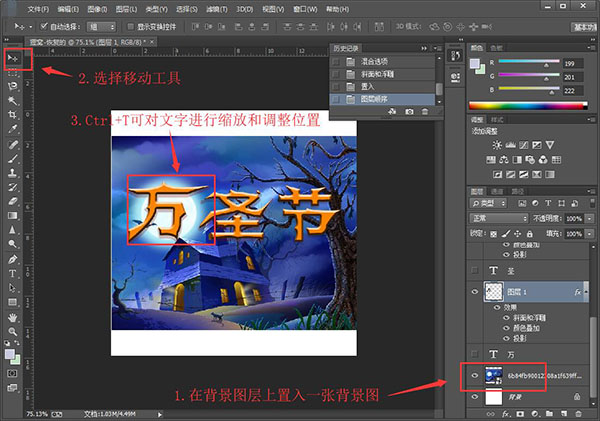Click the Brightness/Contrast adjustment icon
Image resolution: width=600 pixels, height=421 pixels.
point(497,145)
